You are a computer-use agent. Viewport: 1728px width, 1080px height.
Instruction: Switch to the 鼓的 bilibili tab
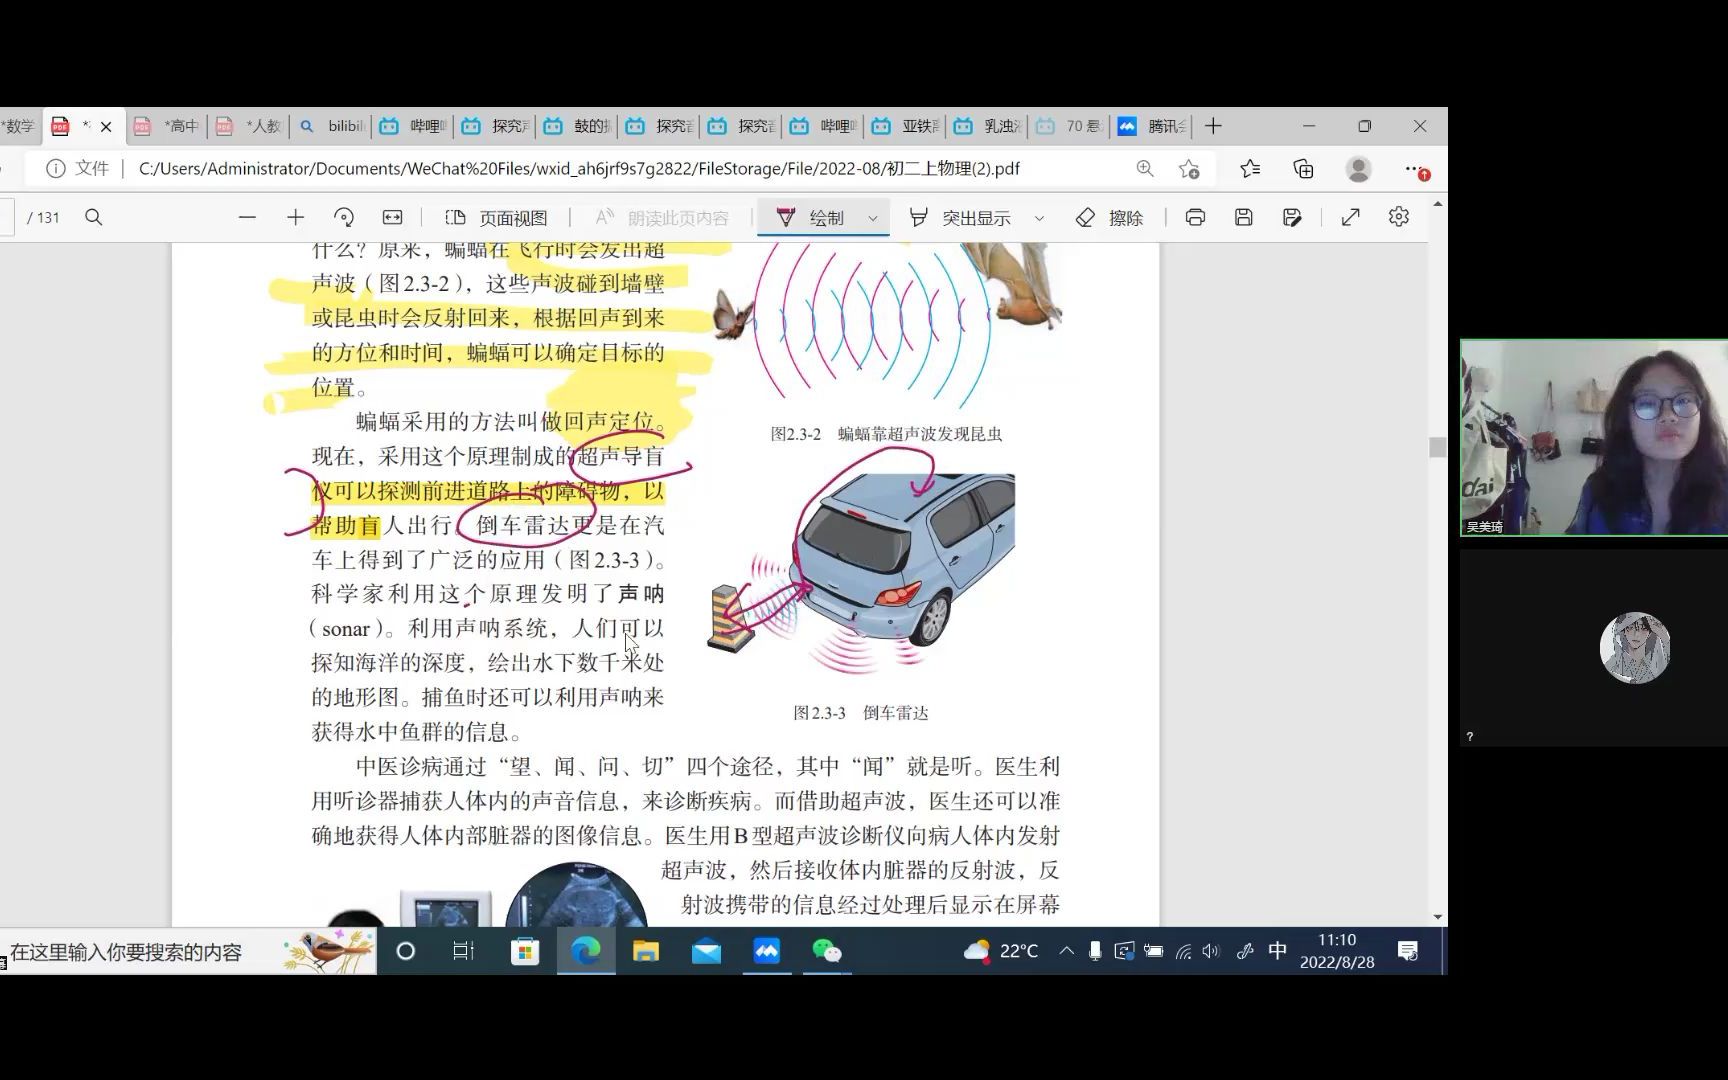coord(577,126)
